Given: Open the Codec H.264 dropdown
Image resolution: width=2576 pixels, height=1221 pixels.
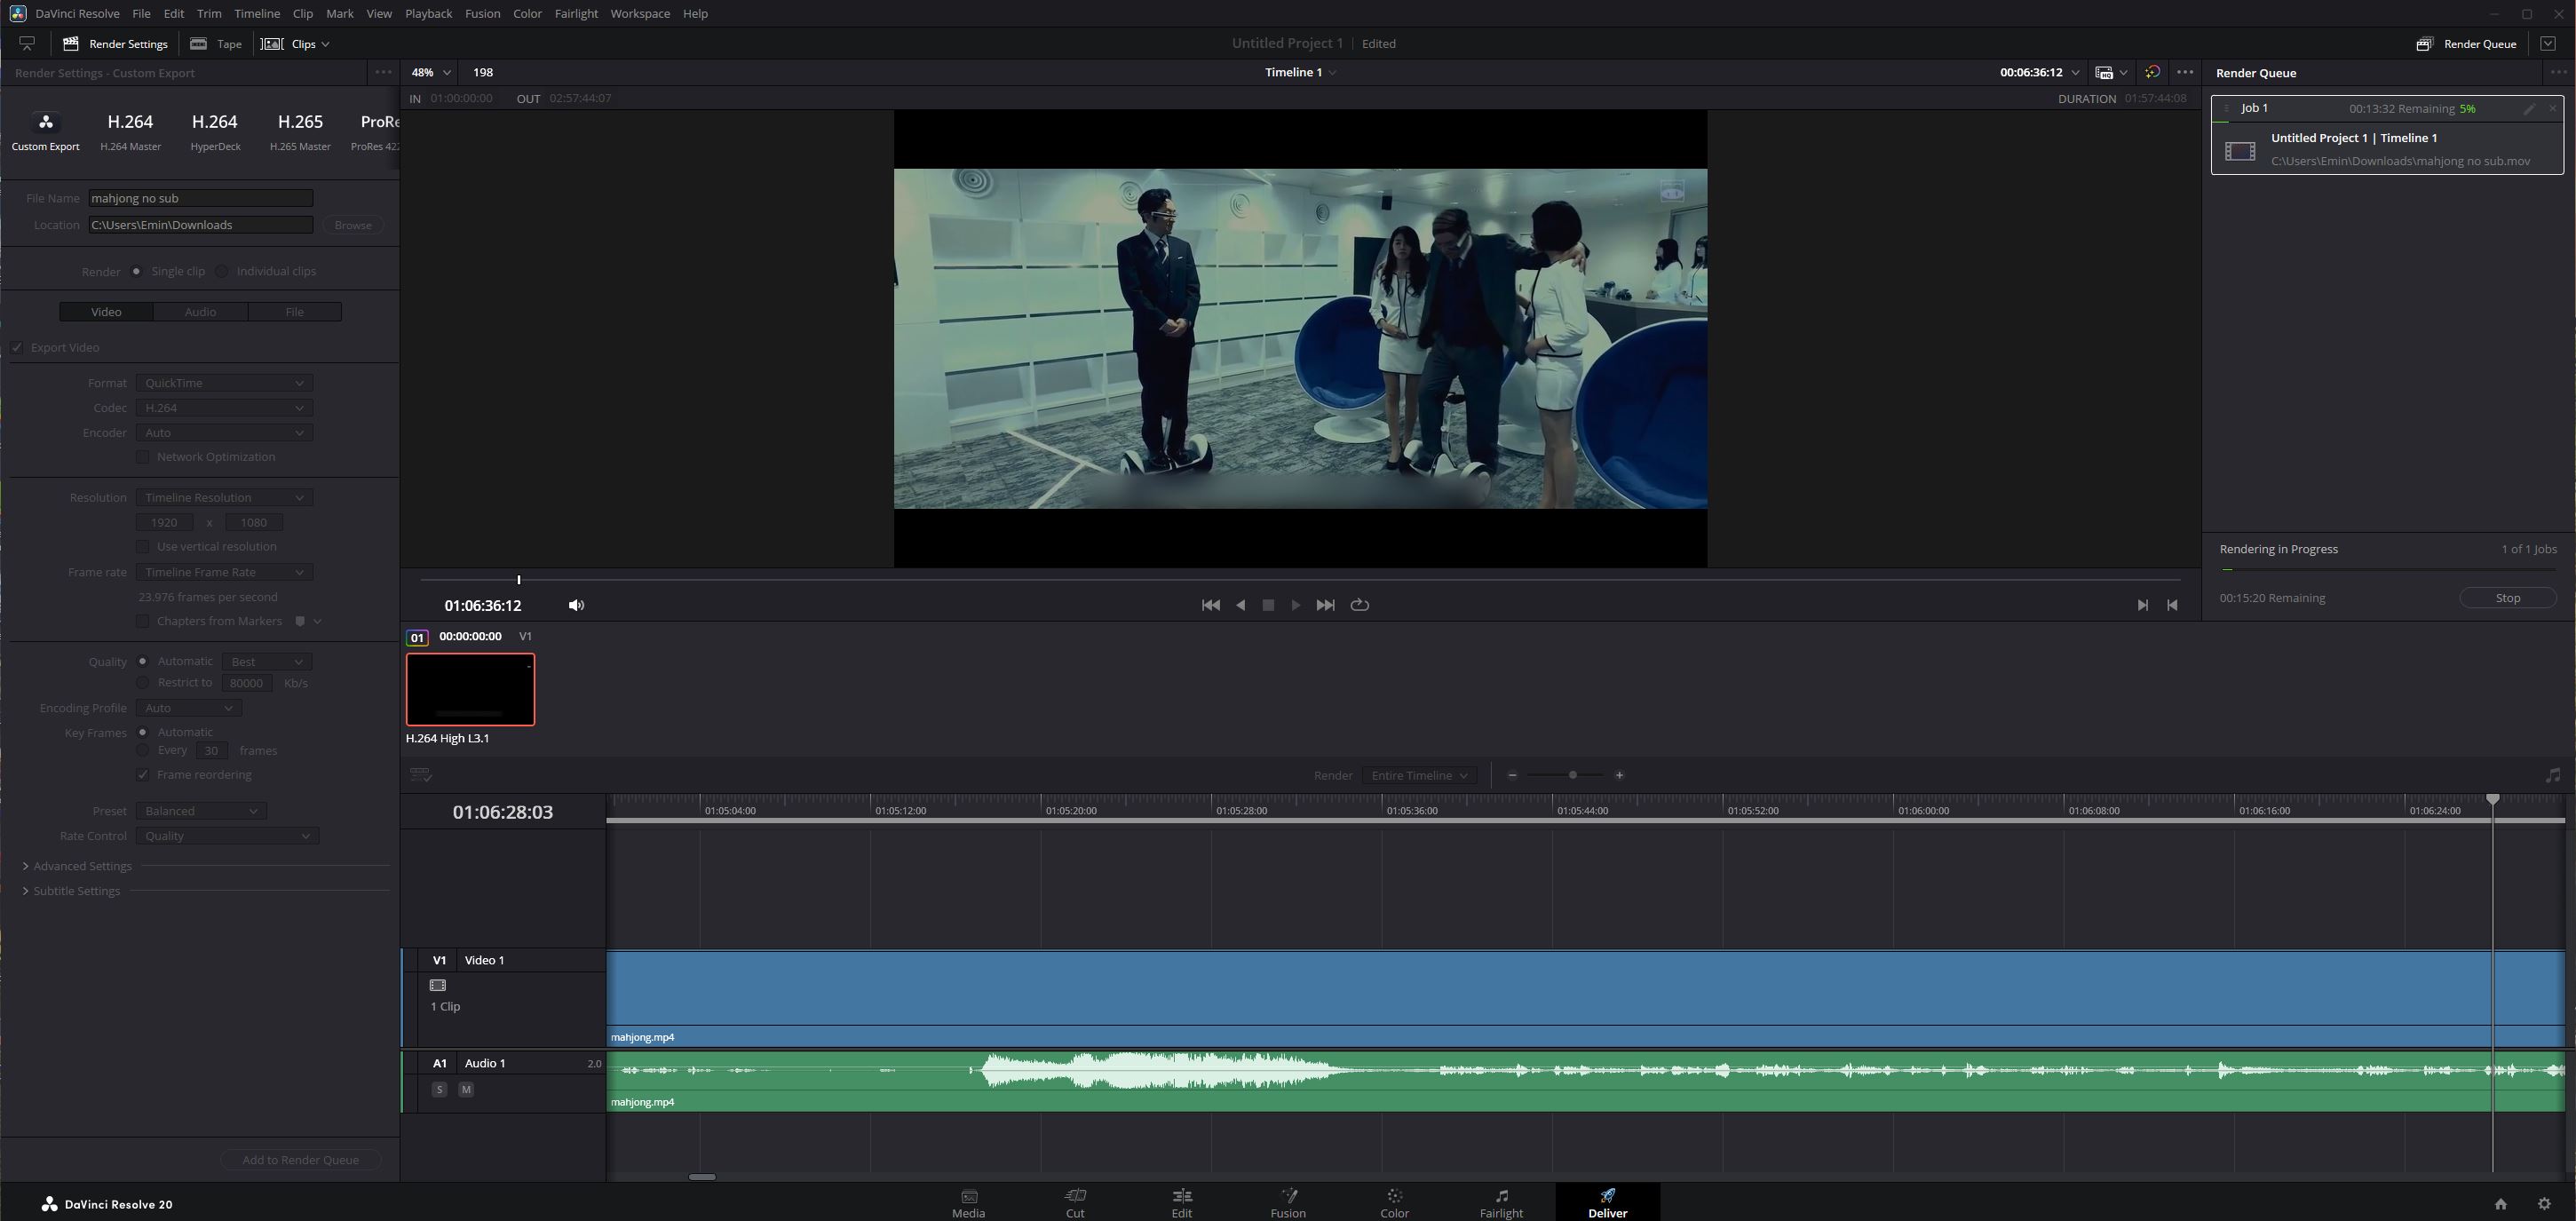Looking at the screenshot, I should (224, 408).
